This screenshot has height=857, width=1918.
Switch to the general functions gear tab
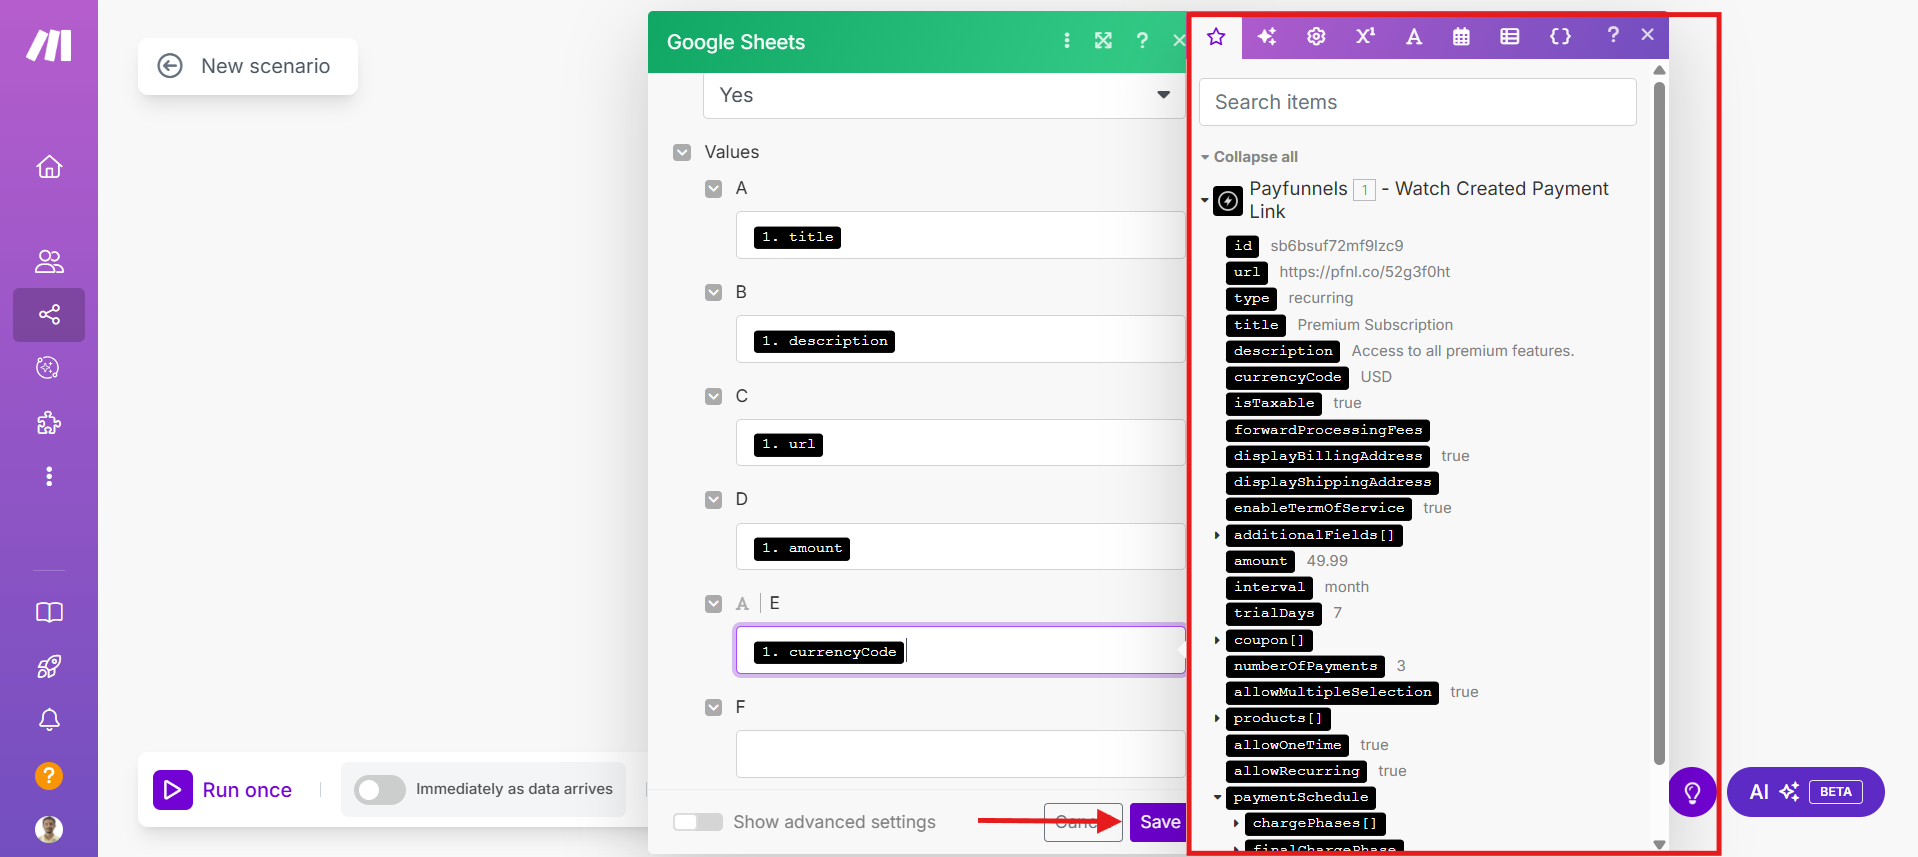point(1316,37)
